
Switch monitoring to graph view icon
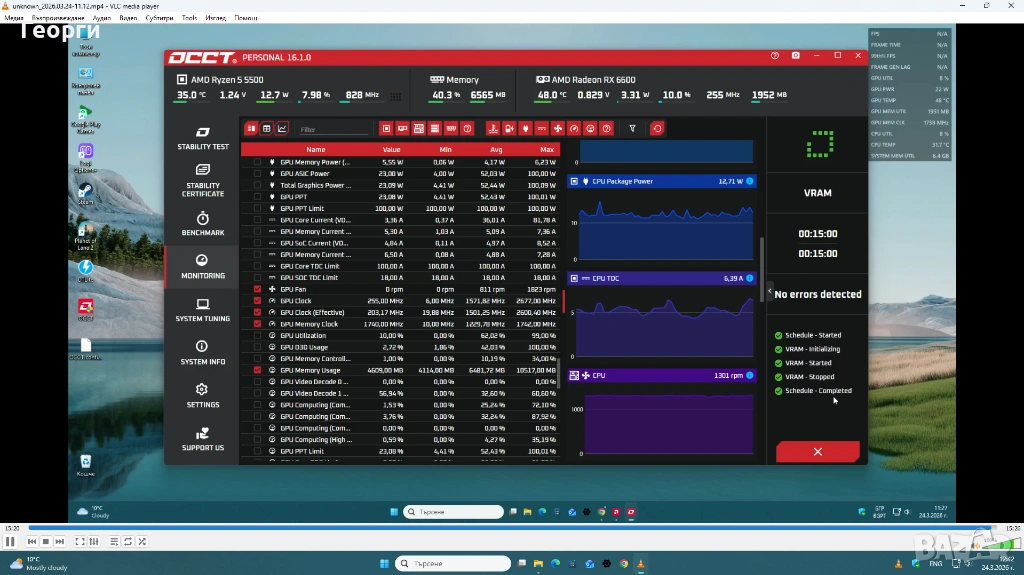click(282, 129)
